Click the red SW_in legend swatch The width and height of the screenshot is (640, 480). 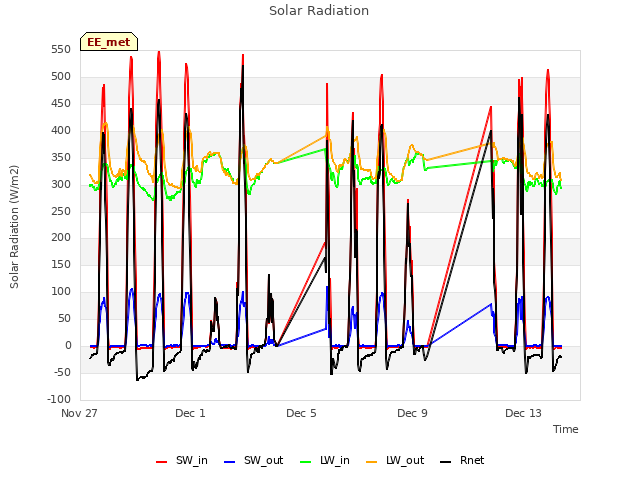(162, 462)
